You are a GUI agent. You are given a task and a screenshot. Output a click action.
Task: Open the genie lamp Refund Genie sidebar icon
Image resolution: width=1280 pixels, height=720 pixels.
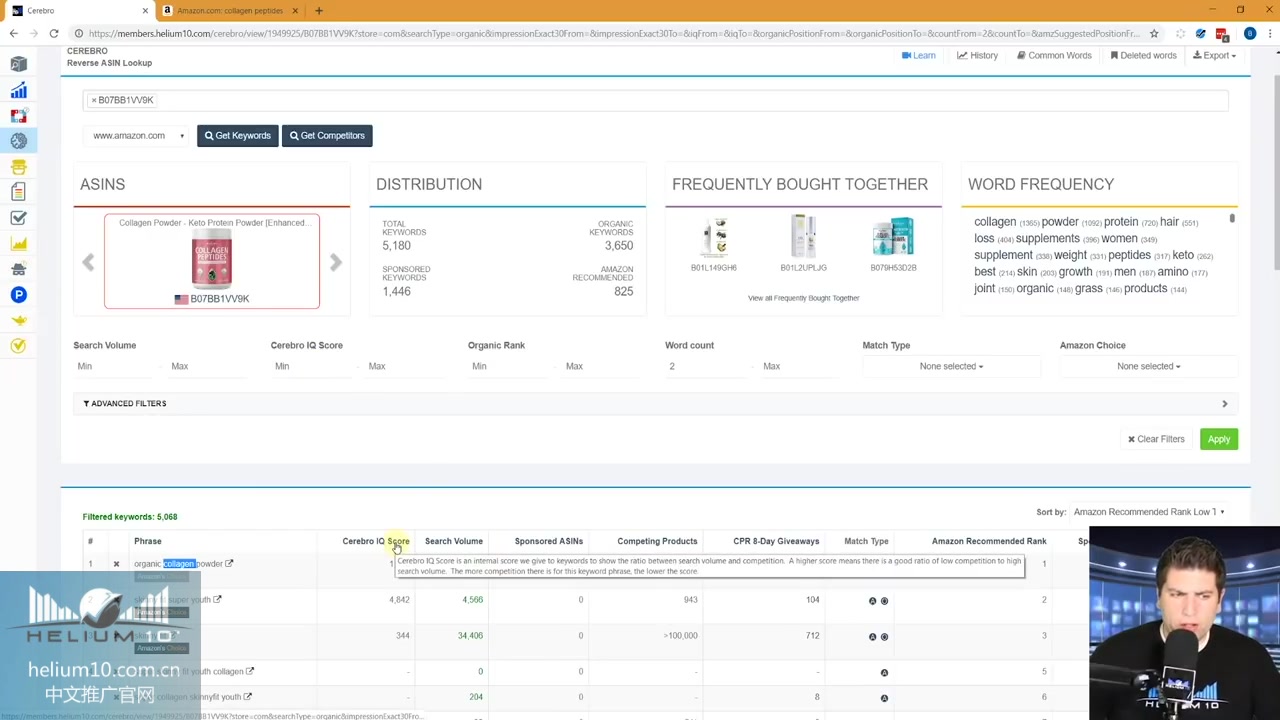point(18,320)
